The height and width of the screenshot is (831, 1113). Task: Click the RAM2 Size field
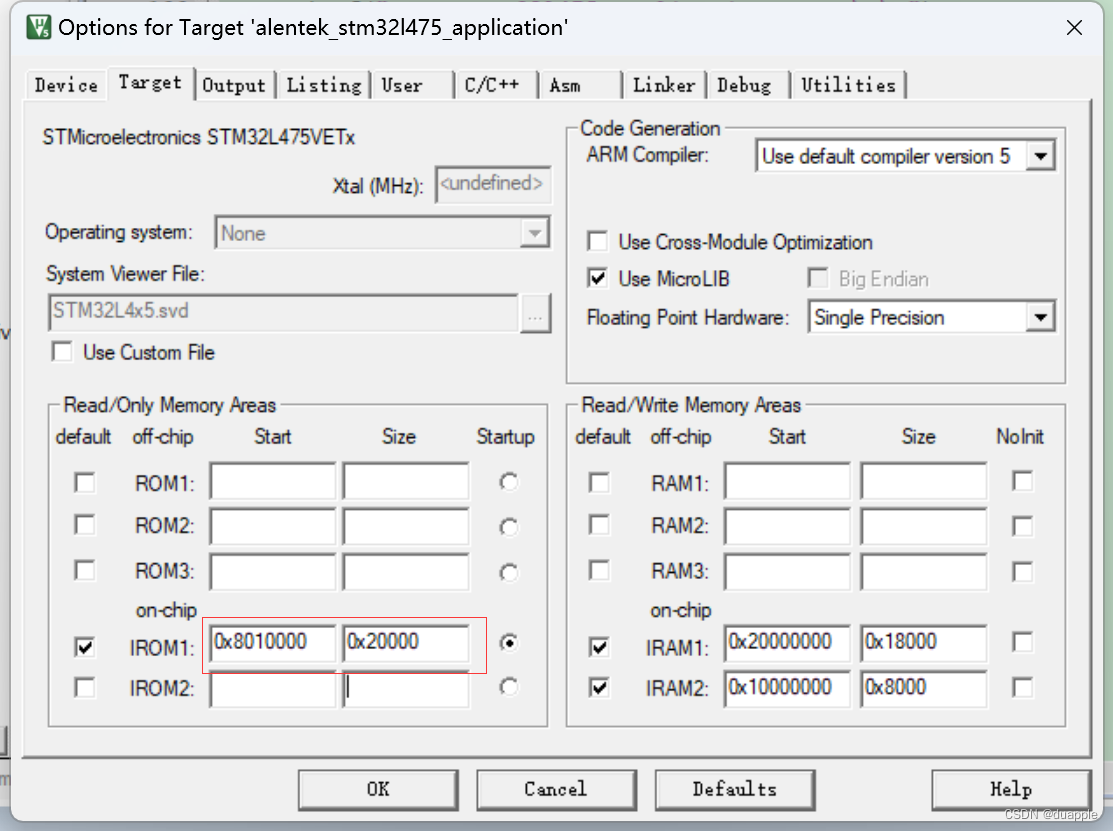point(923,526)
